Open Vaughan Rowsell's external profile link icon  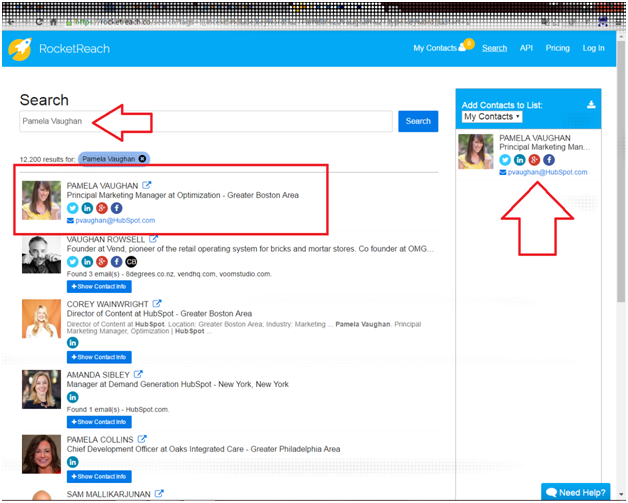pyautogui.click(x=153, y=239)
